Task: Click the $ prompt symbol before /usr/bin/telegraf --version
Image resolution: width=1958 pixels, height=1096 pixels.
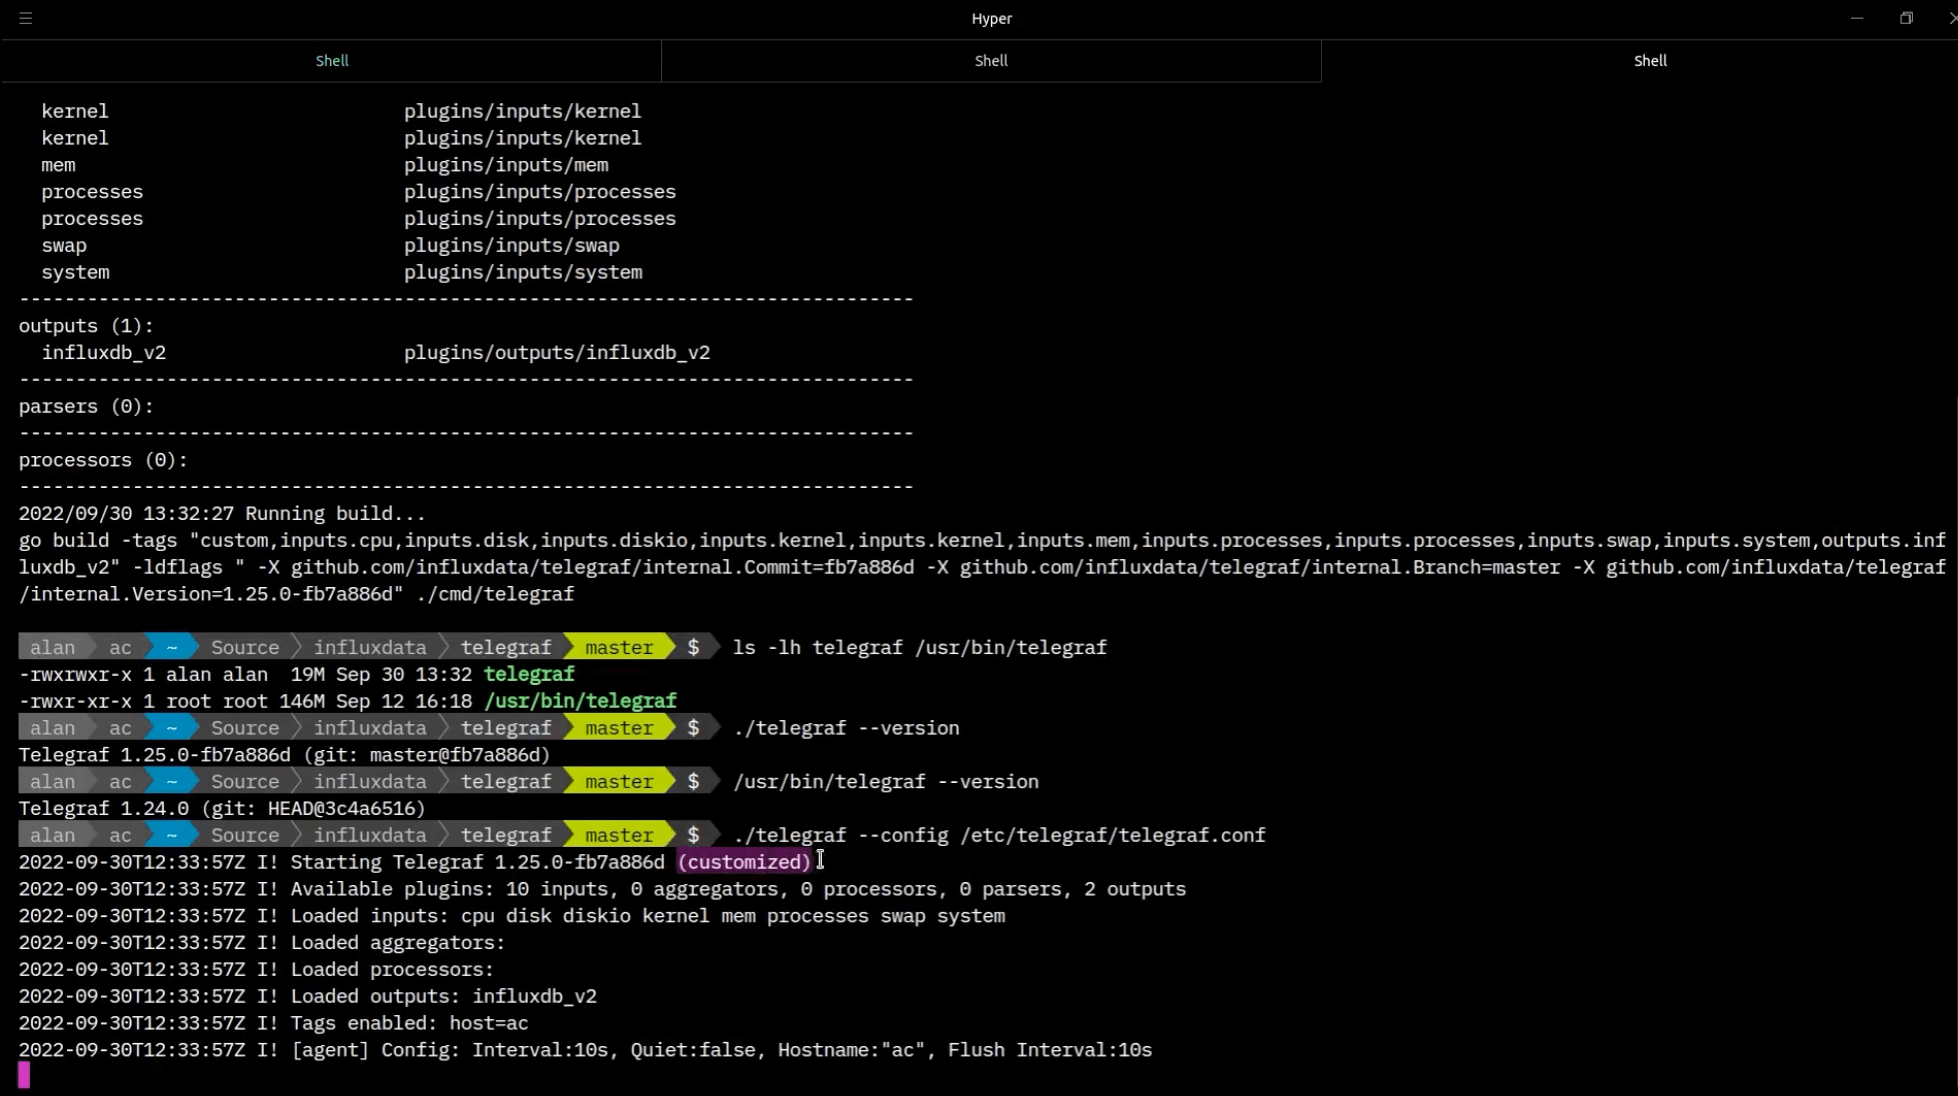Action: 693,782
